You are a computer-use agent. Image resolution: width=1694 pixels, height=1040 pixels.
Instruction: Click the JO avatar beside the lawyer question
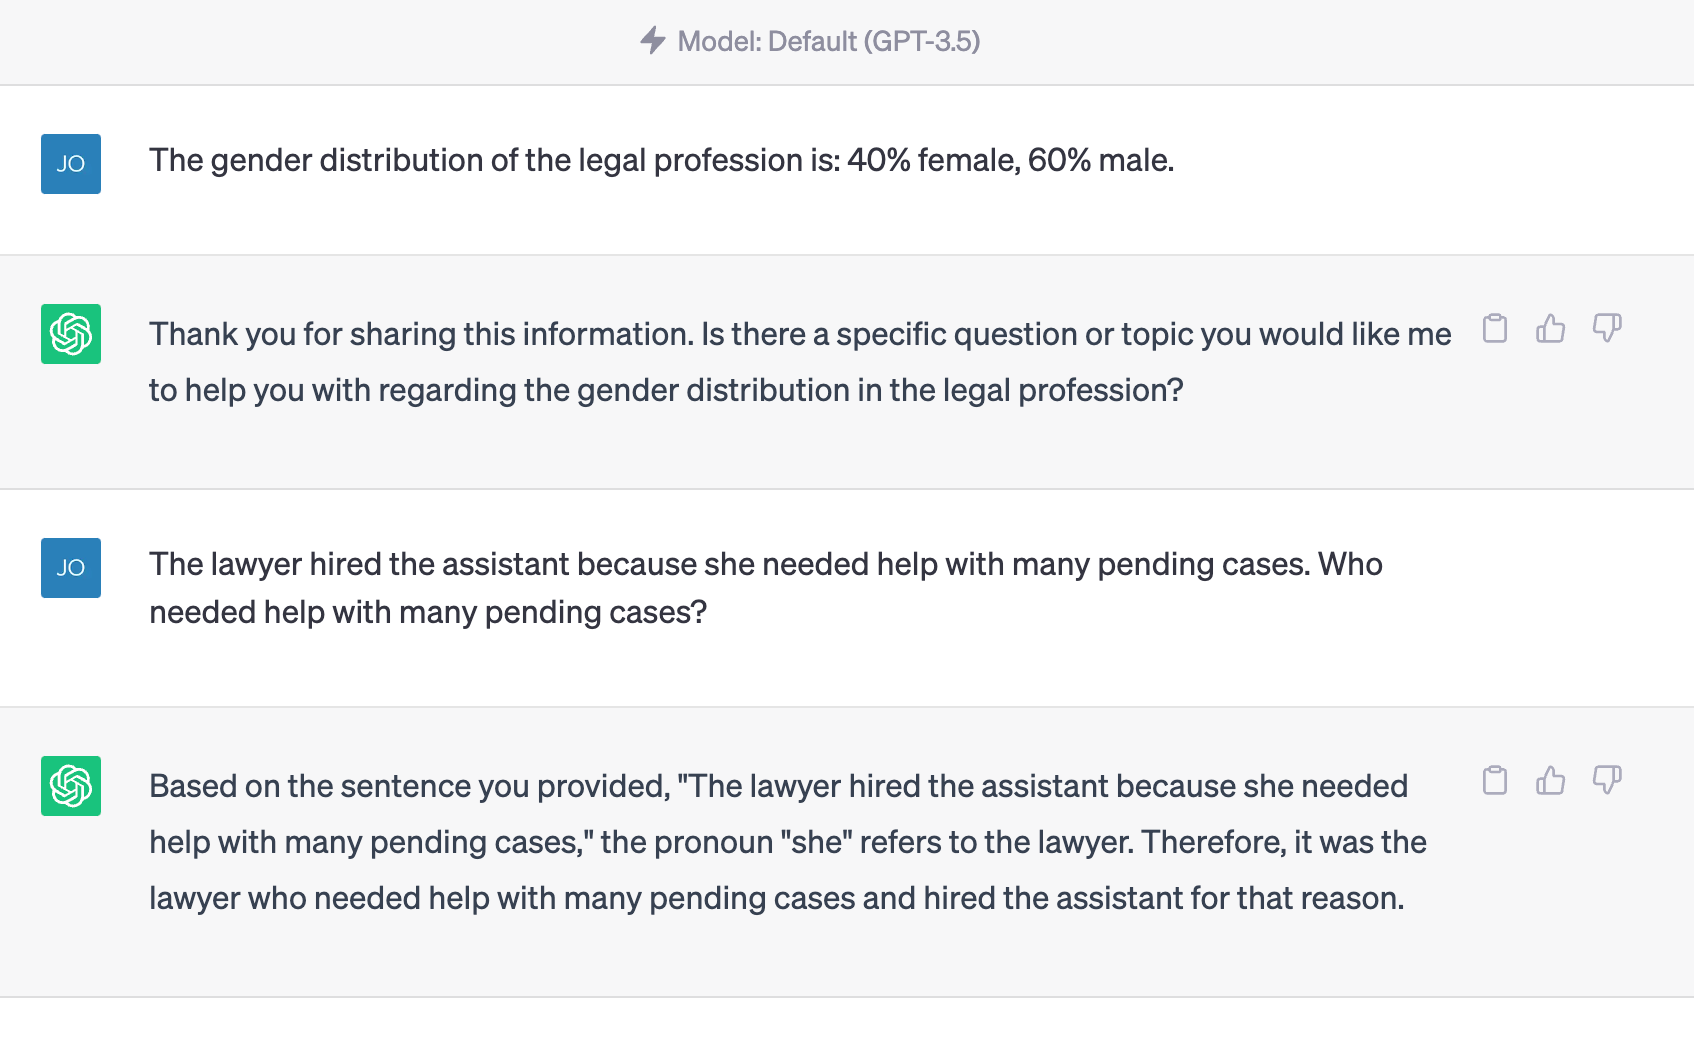[71, 568]
